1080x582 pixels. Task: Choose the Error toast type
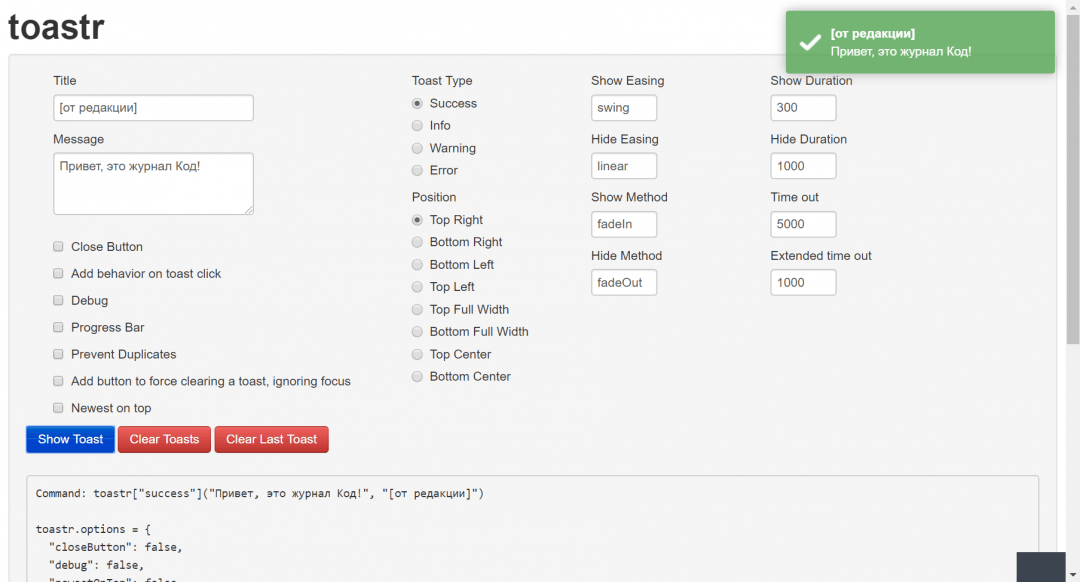tap(418, 171)
